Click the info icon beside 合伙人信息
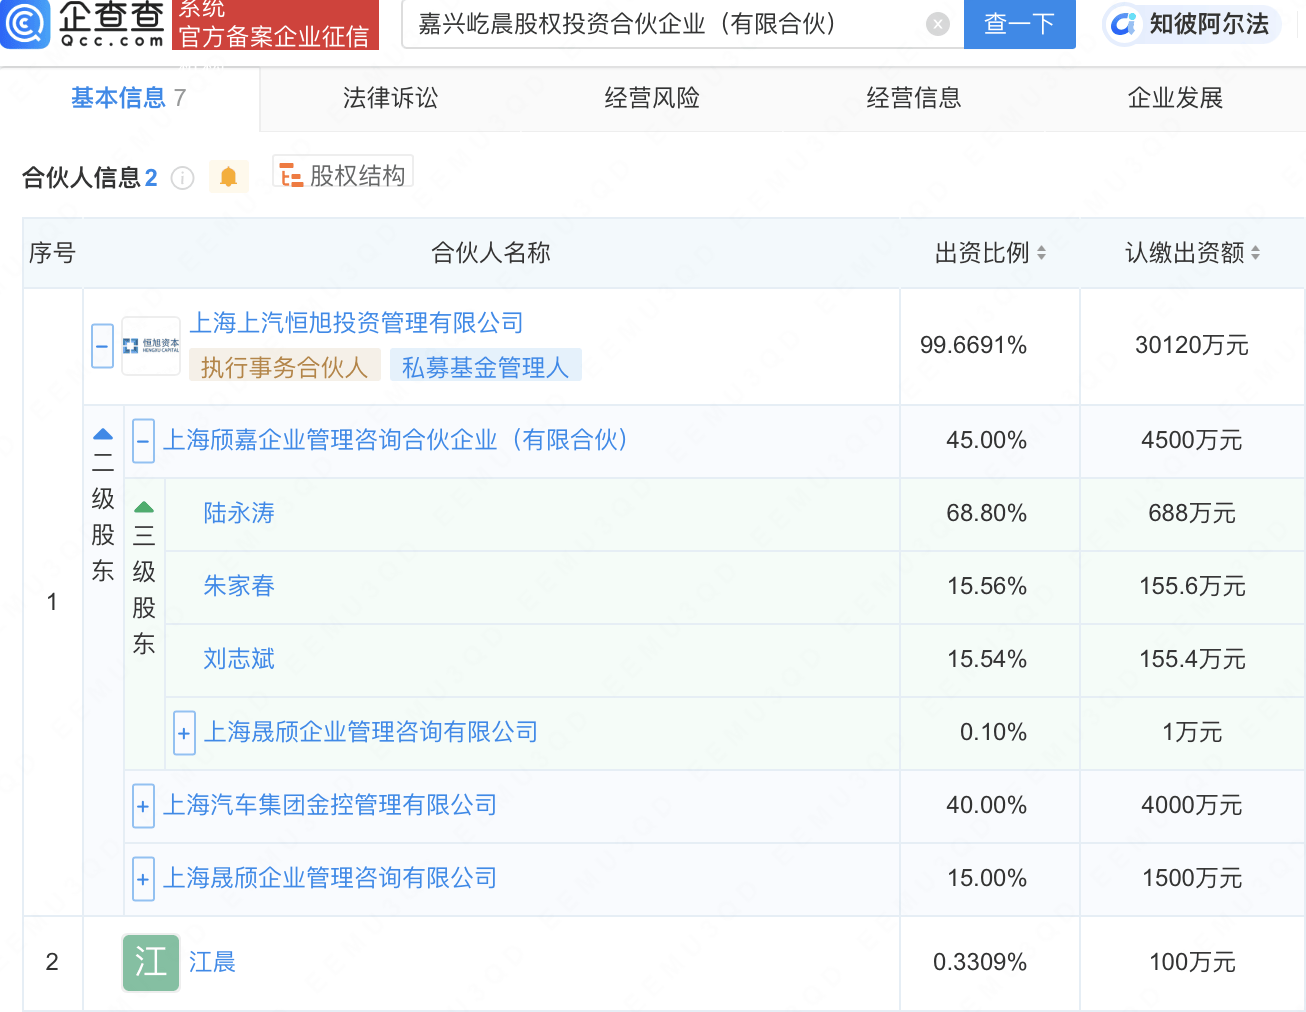Image resolution: width=1306 pixels, height=1012 pixels. click(x=182, y=178)
